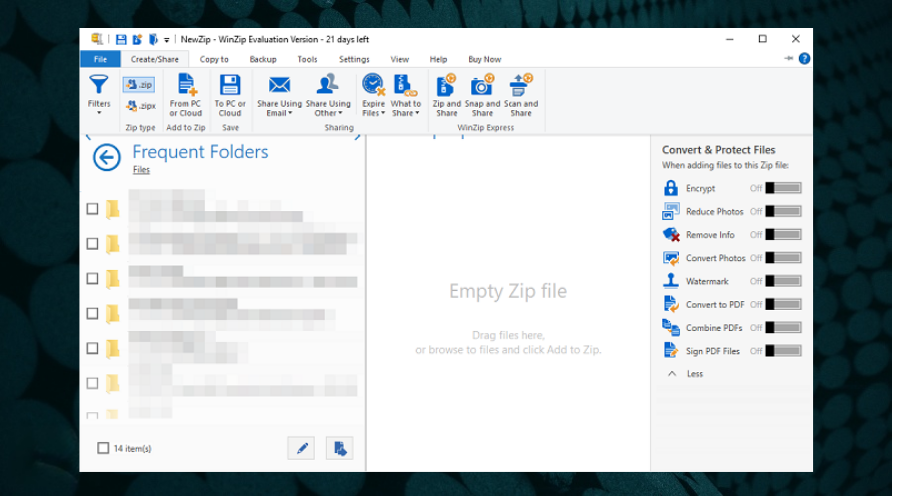This screenshot has height=500, width=900.
Task: Check the 14 item(s) select-all checkbox
Action: (103, 448)
